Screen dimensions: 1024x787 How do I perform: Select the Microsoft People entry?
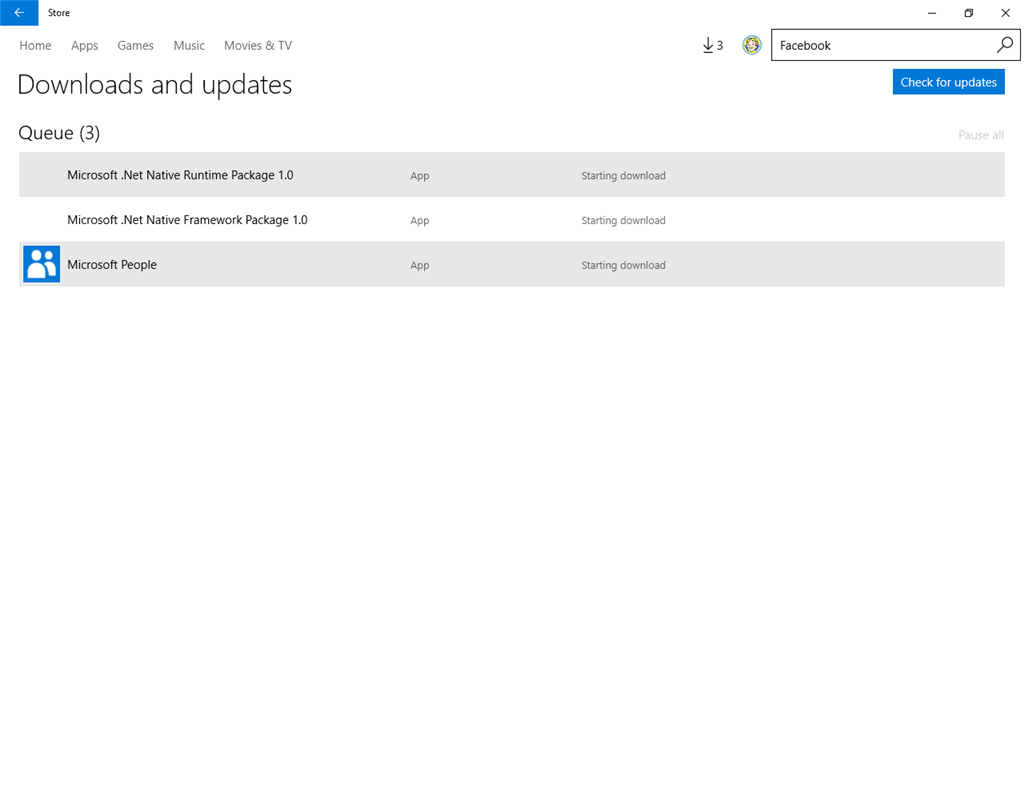(x=511, y=265)
